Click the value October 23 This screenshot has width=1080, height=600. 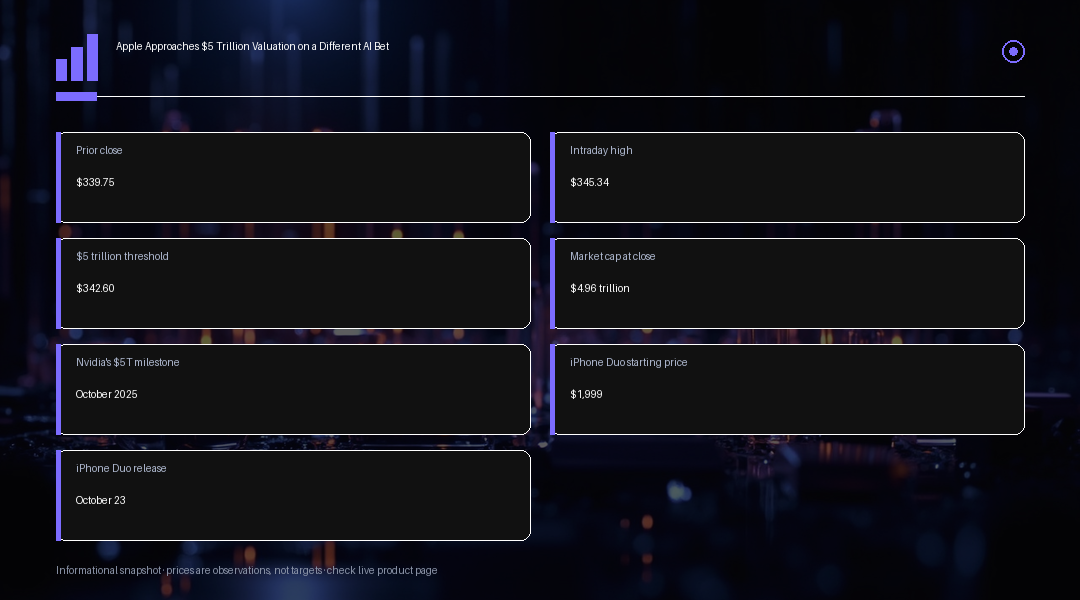click(101, 501)
